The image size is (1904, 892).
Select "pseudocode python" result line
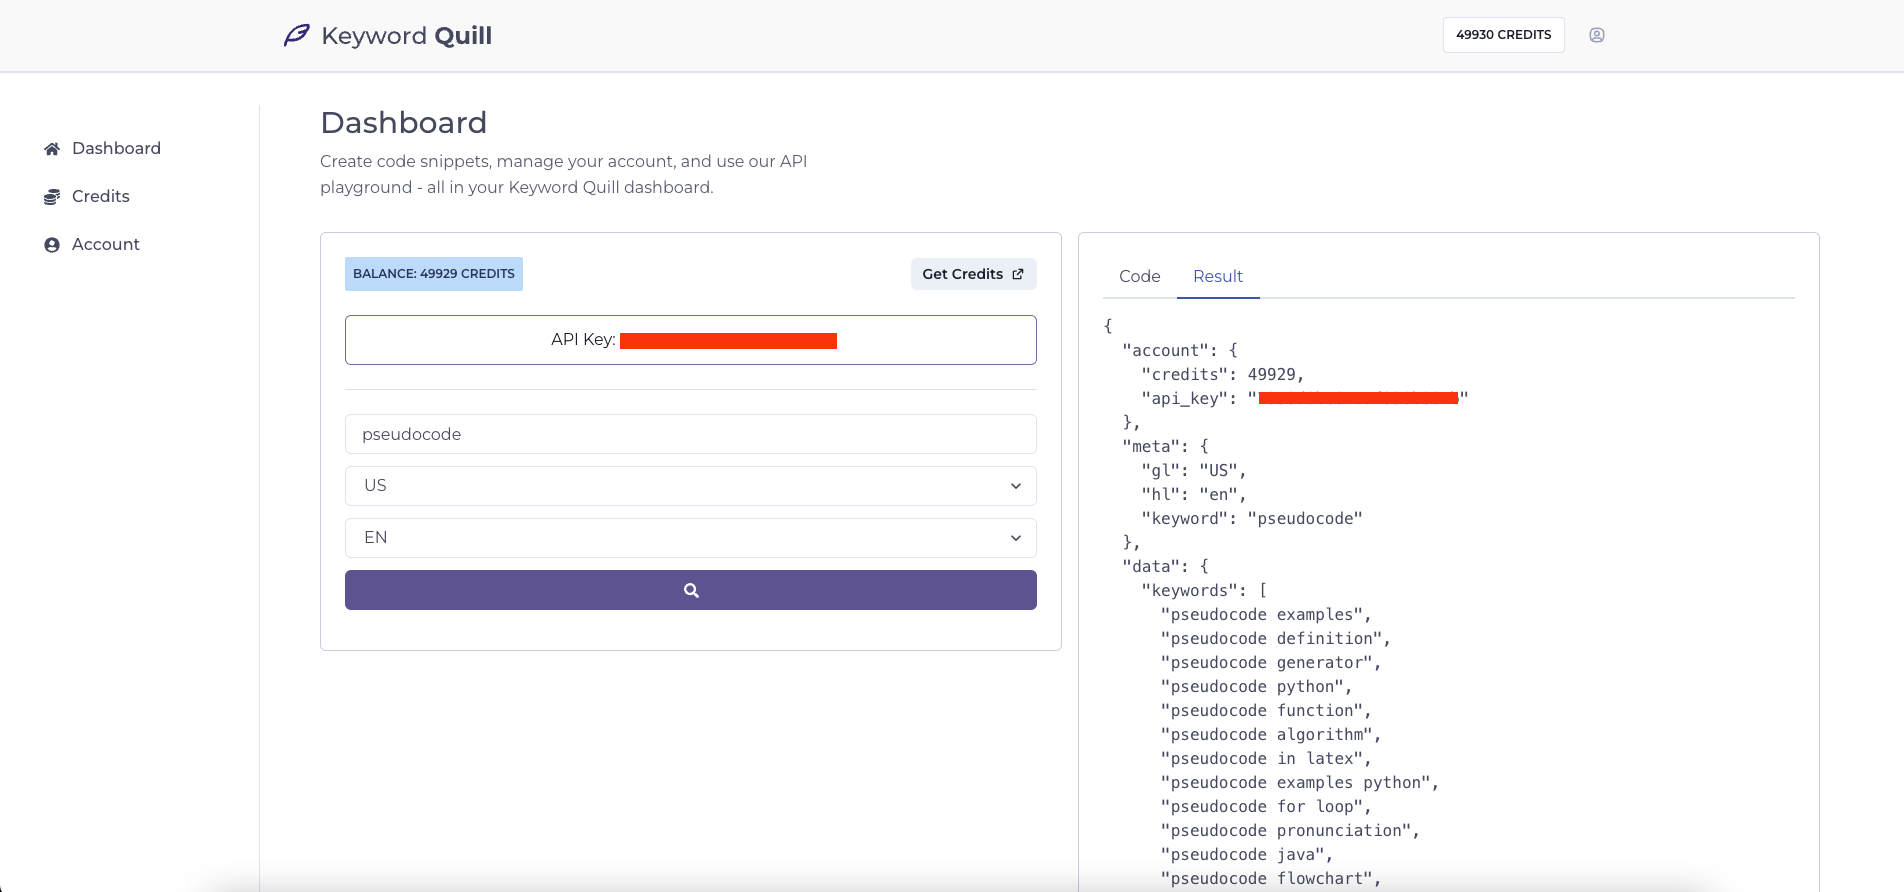pyautogui.click(x=1257, y=687)
